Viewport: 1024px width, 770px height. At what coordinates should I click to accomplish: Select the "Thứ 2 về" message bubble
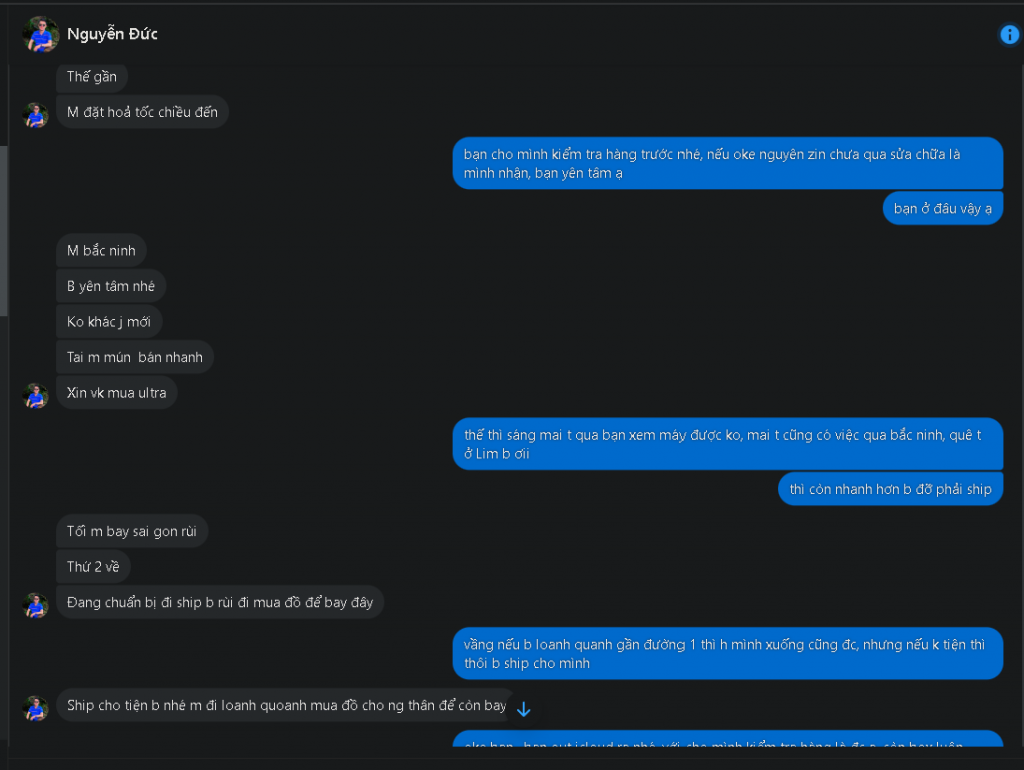(93, 567)
